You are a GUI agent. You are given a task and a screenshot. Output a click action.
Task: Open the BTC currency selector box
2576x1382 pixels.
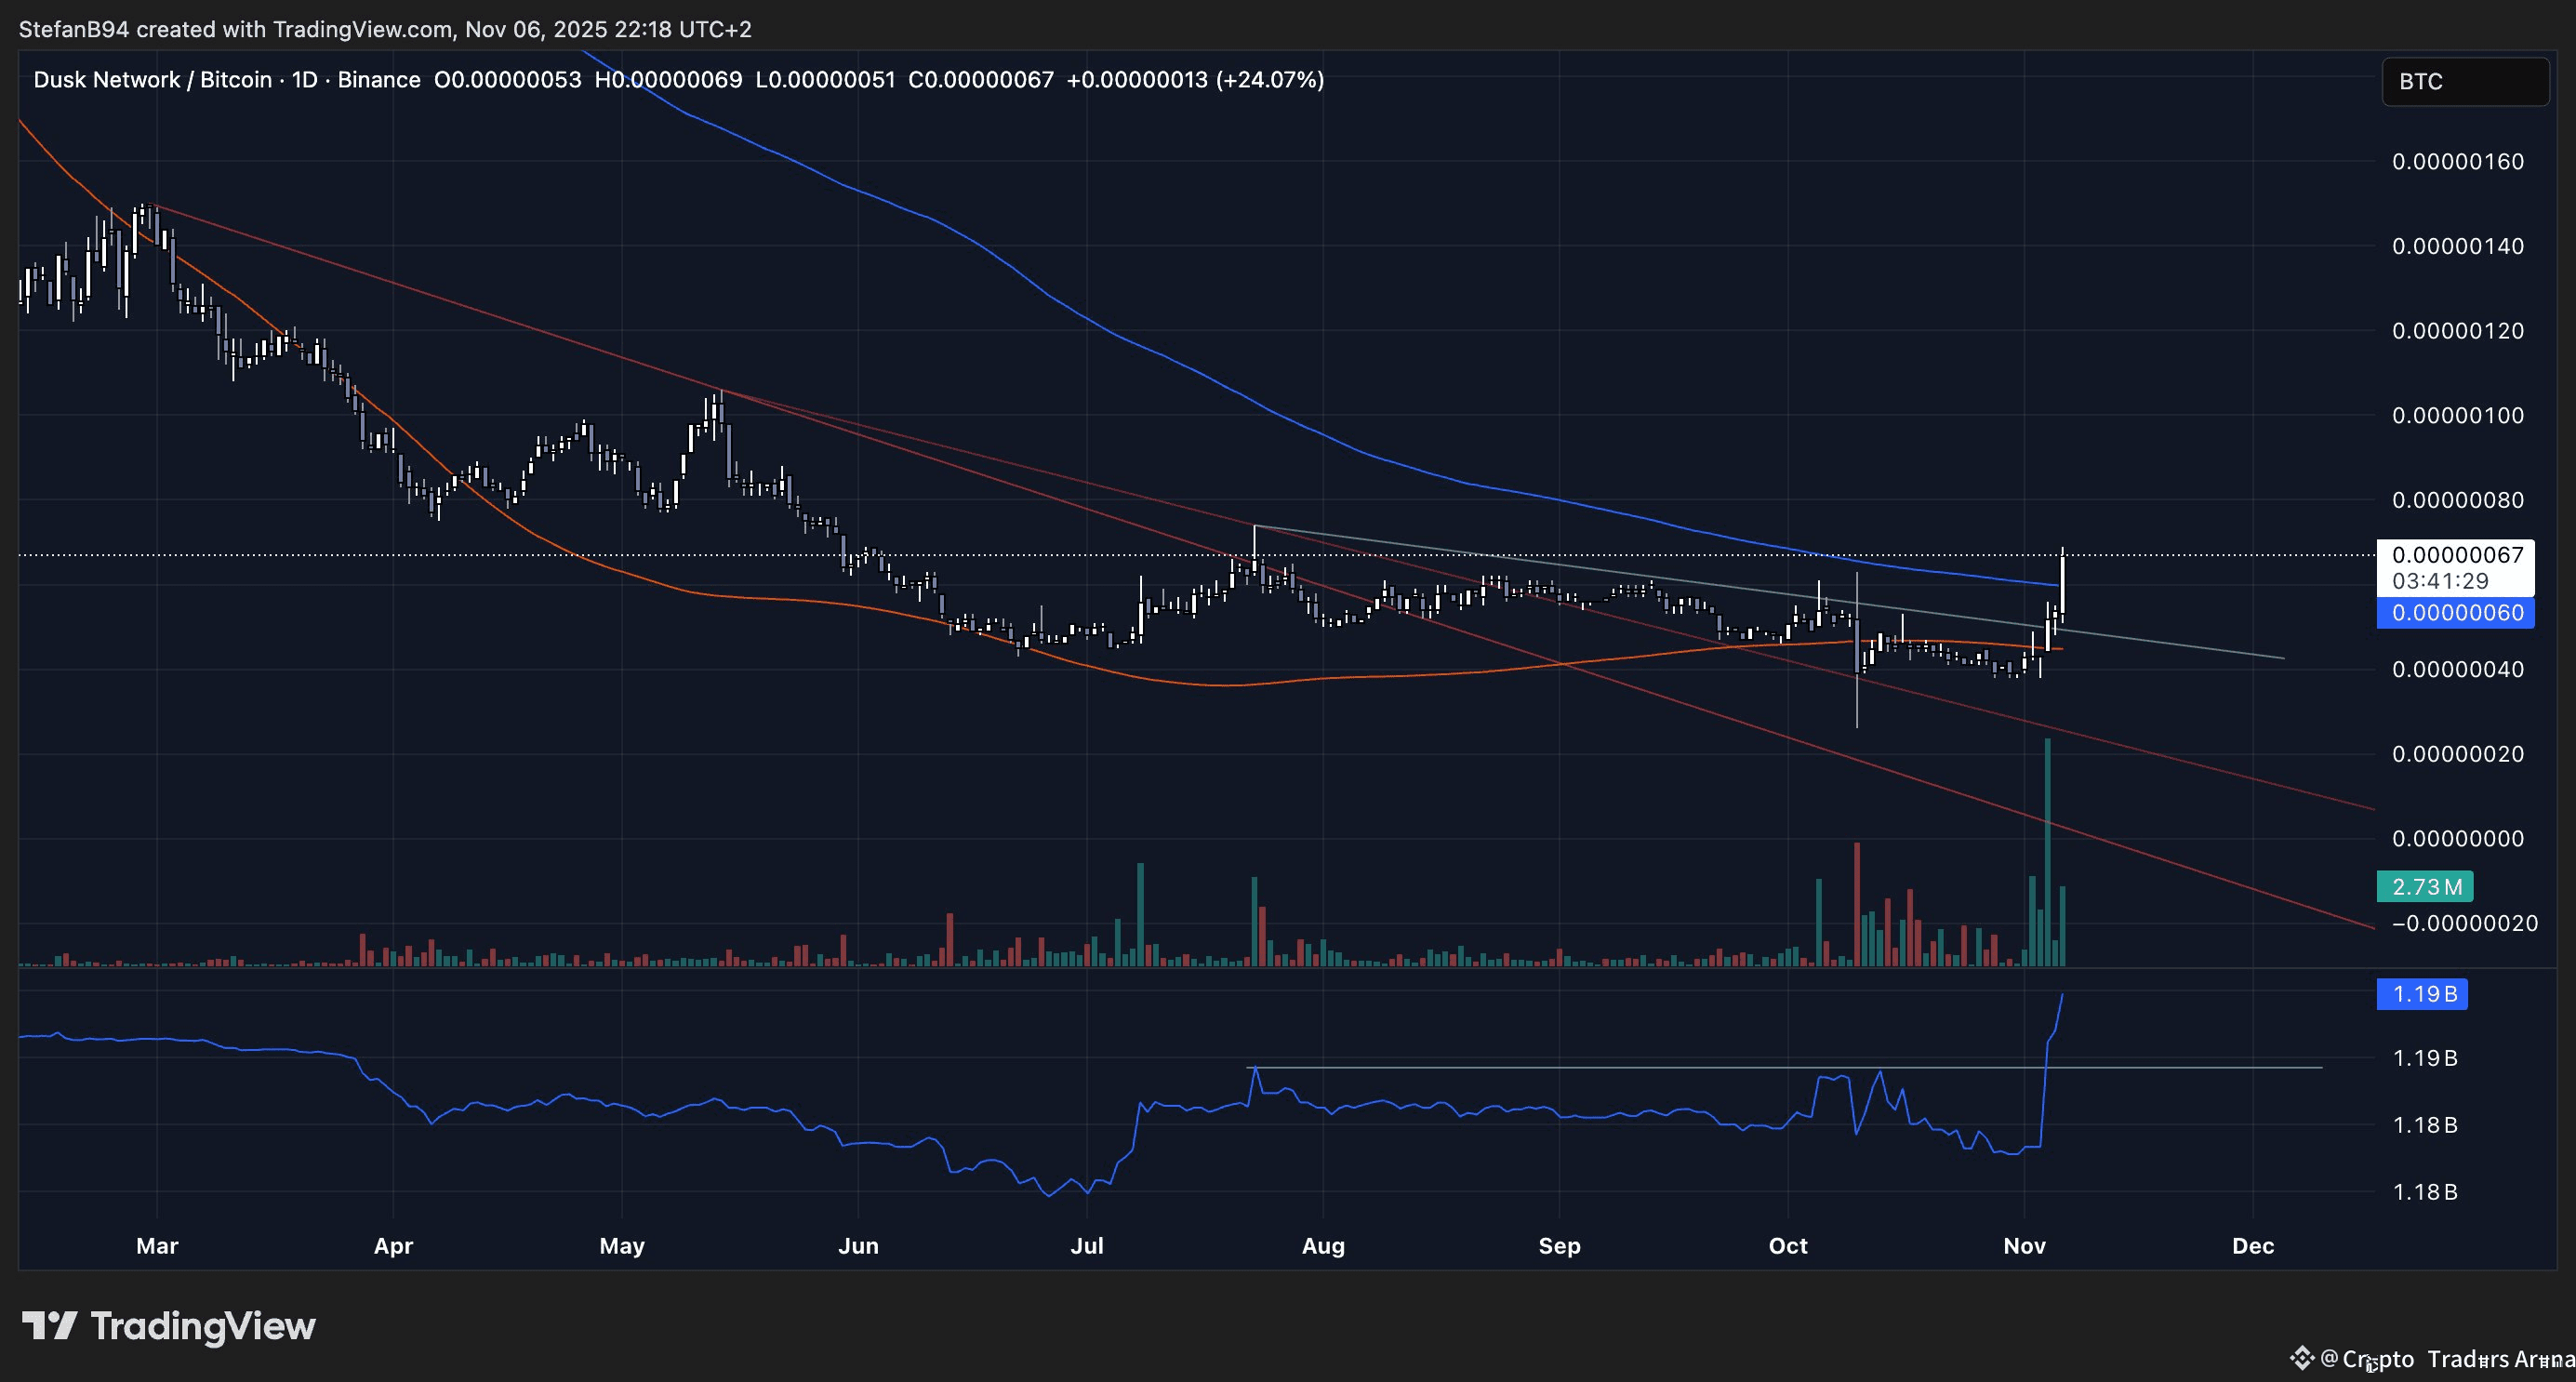point(2465,81)
